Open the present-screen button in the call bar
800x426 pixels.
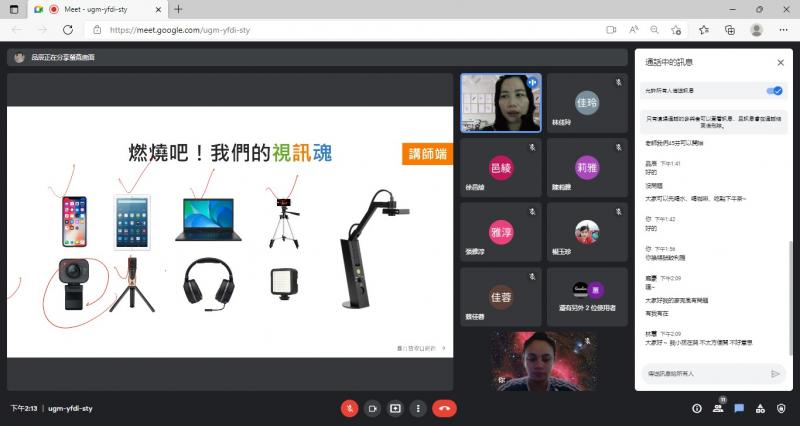pos(395,409)
